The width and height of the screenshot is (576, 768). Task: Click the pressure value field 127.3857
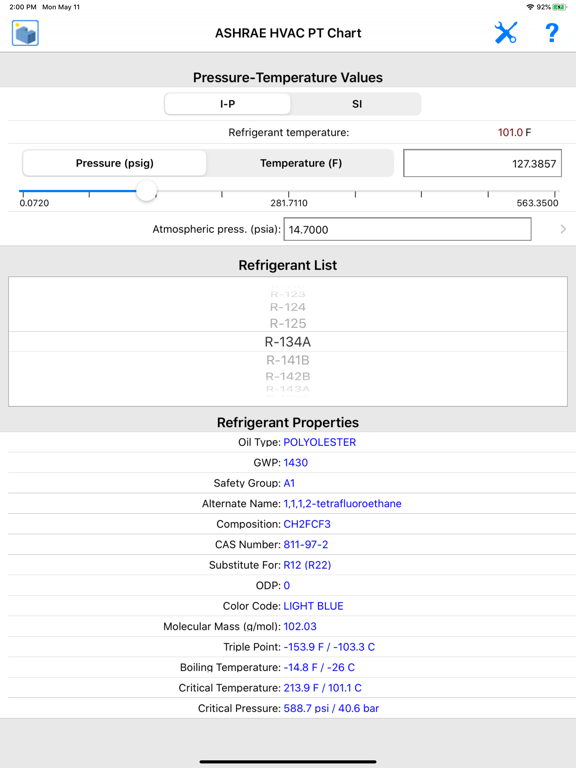tap(482, 163)
